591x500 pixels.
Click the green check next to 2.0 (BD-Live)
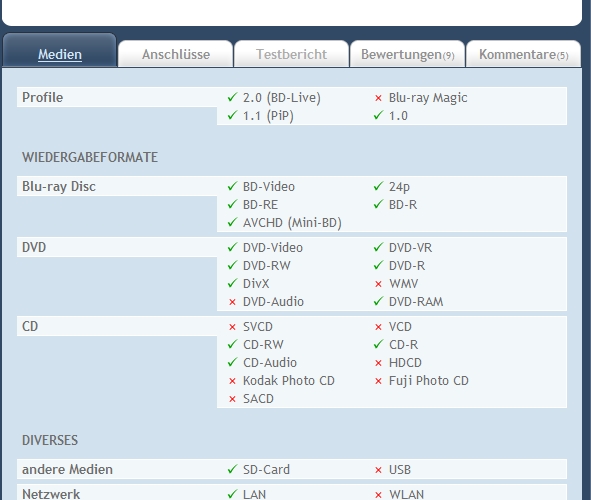coord(233,98)
